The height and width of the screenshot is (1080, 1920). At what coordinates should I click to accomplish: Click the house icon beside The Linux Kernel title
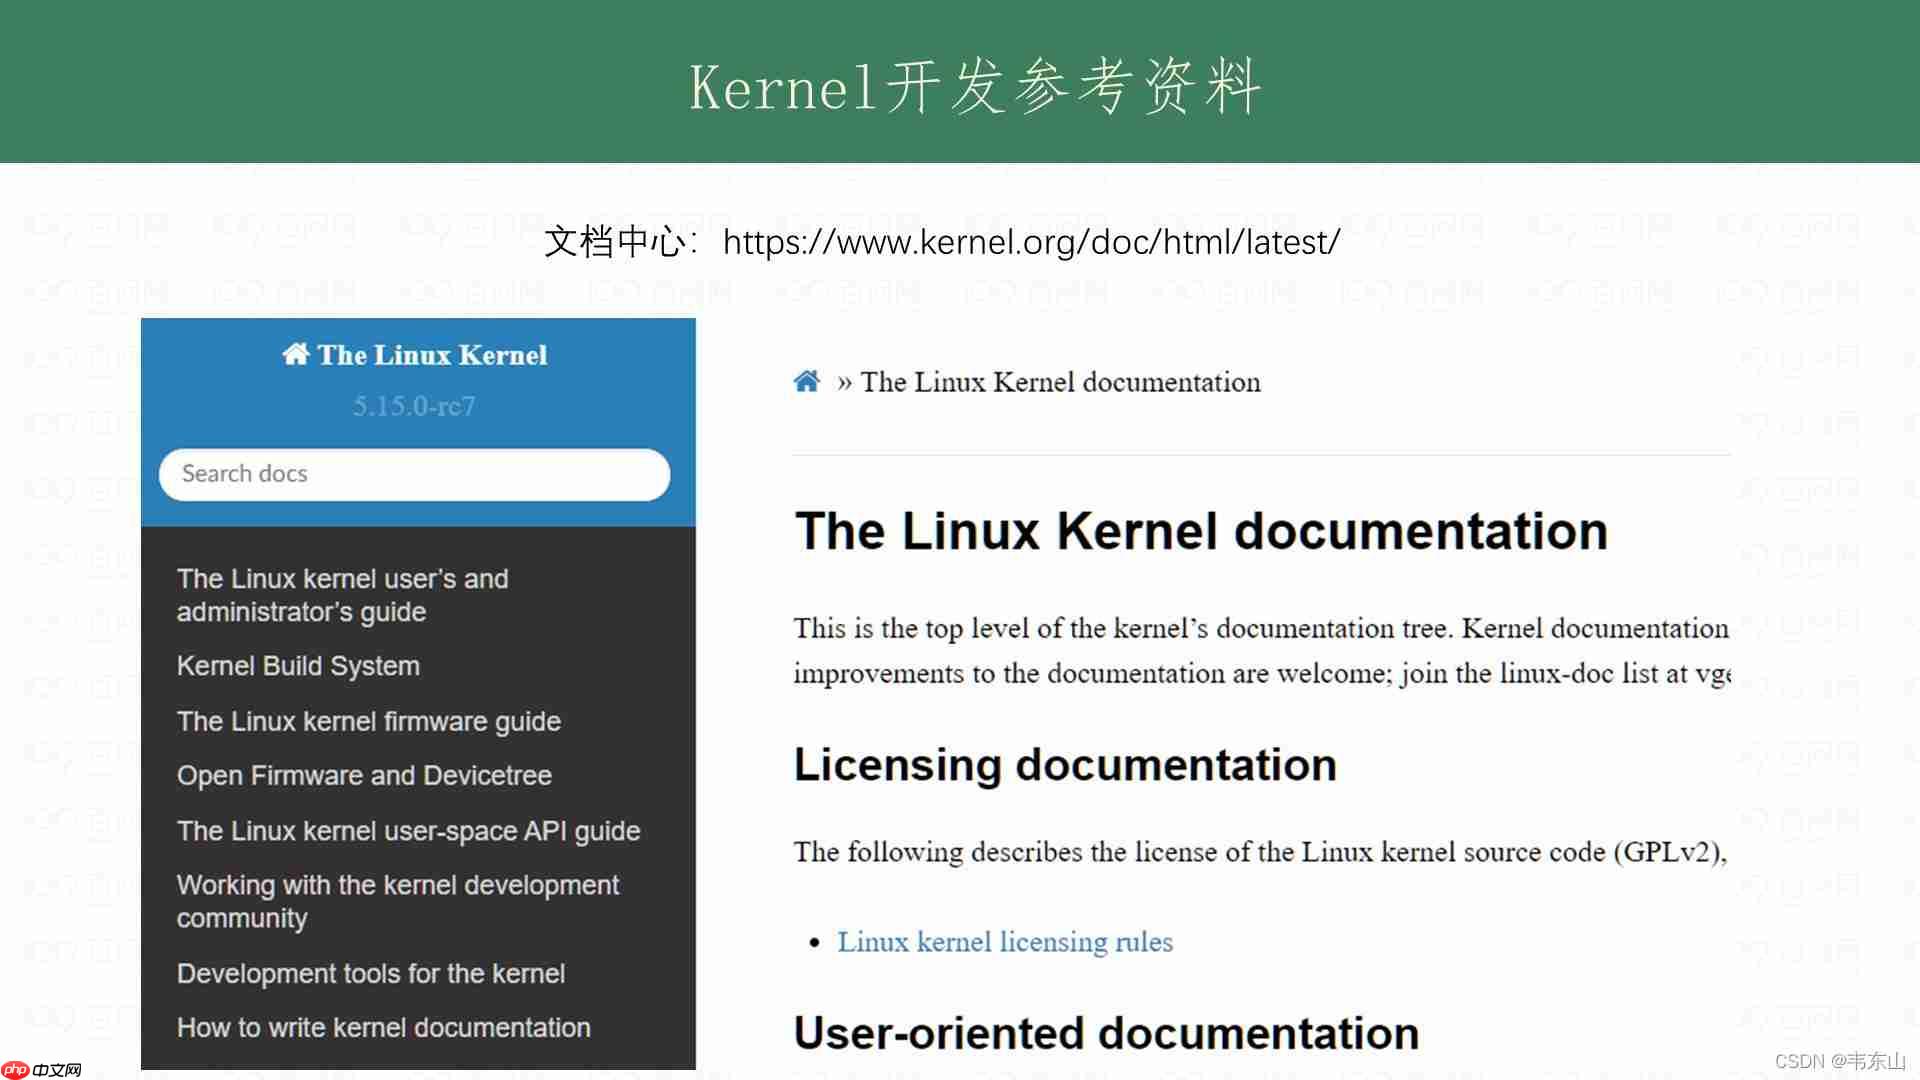coord(295,354)
